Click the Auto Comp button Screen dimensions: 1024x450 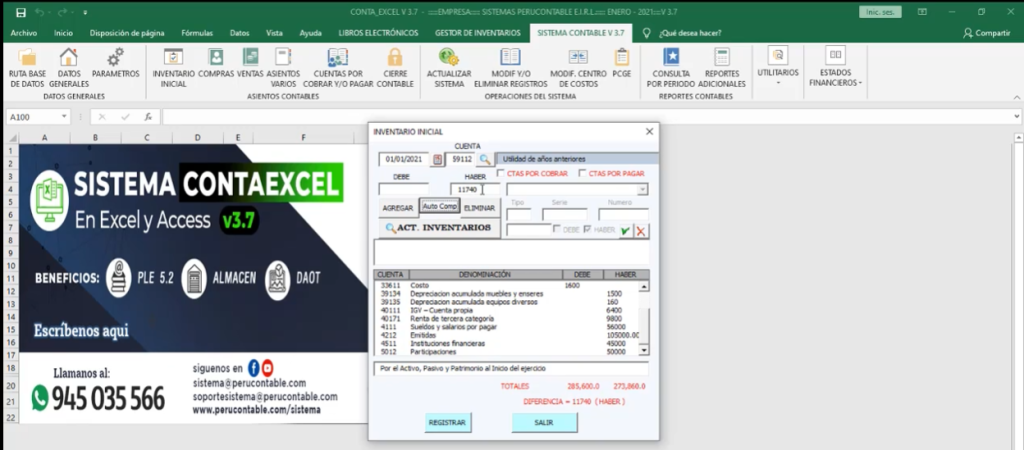coord(440,206)
